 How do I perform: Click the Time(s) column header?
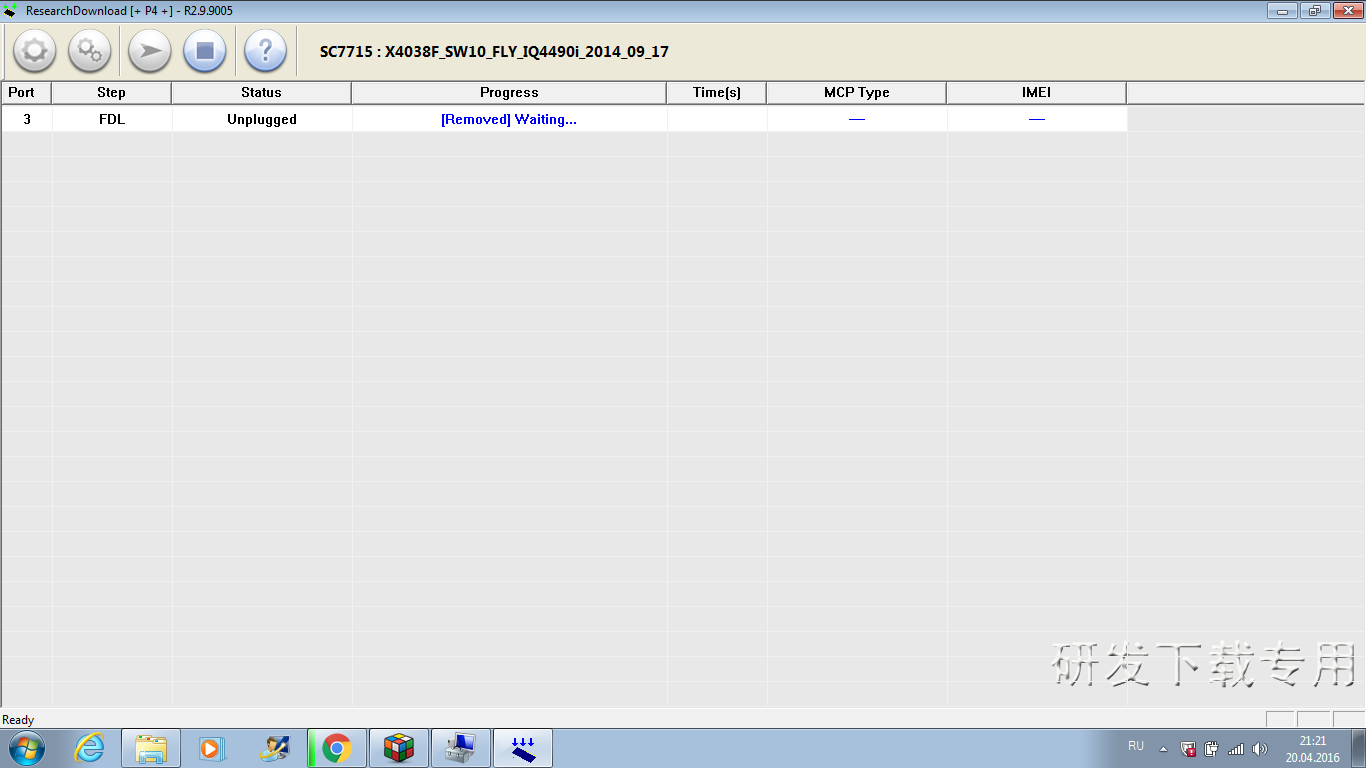[717, 92]
